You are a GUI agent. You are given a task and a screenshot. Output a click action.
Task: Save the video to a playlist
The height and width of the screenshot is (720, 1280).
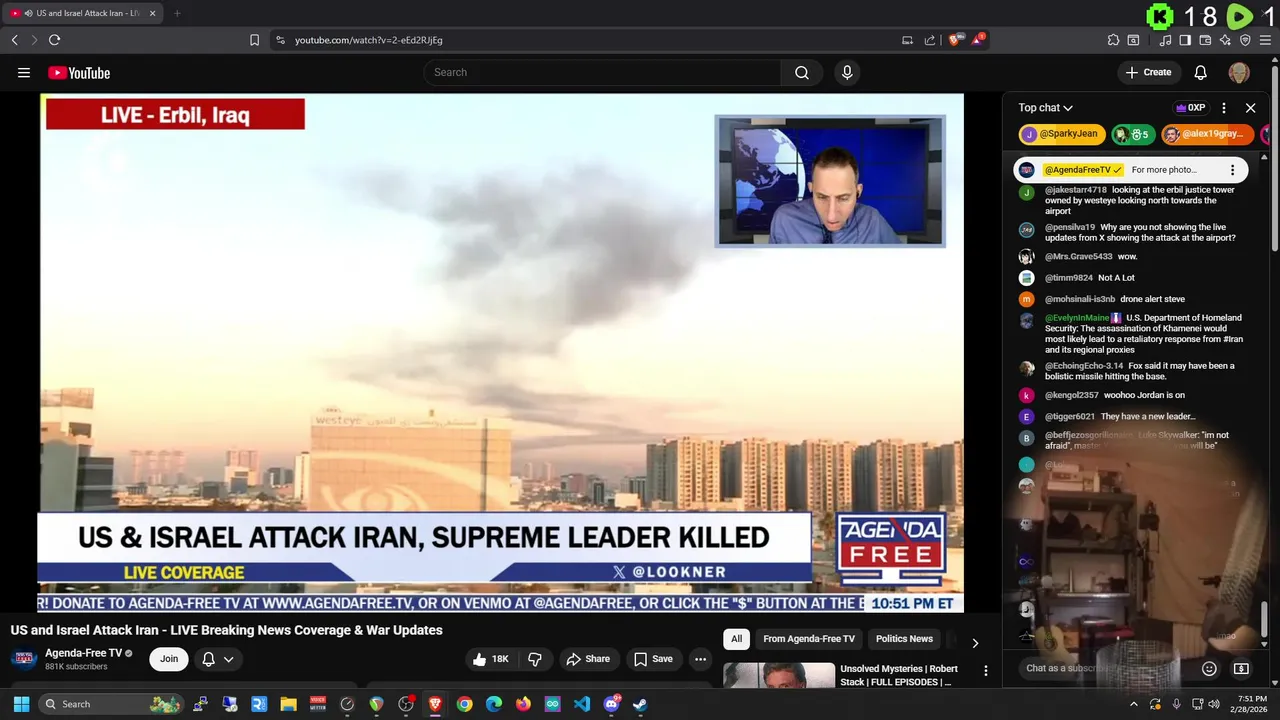tap(653, 659)
